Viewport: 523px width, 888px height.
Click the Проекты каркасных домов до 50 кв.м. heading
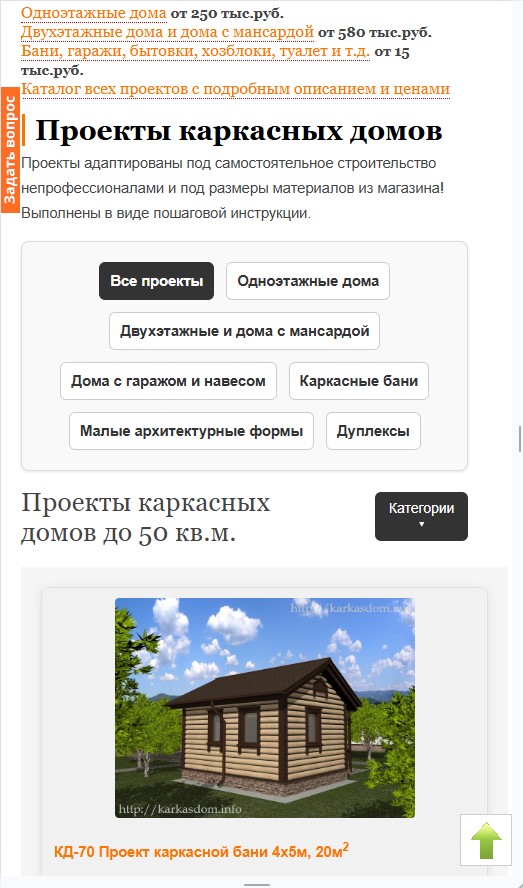146,518
